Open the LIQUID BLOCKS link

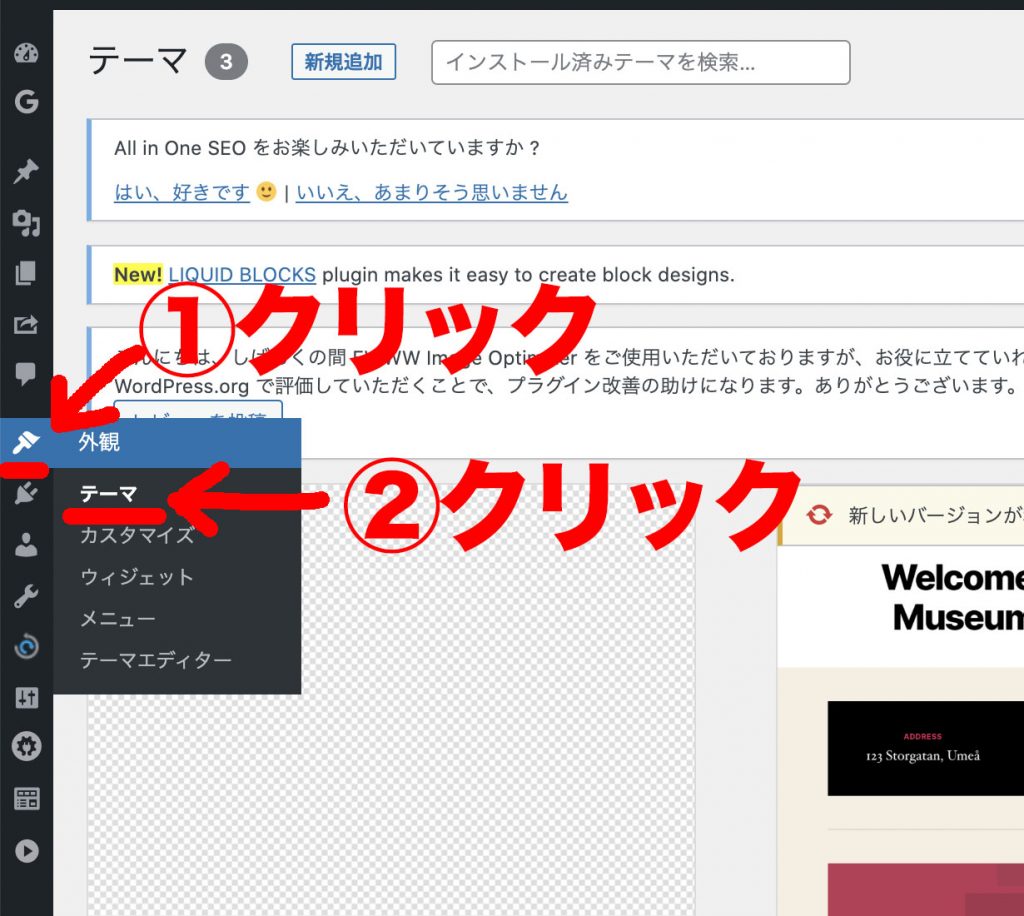(x=242, y=274)
